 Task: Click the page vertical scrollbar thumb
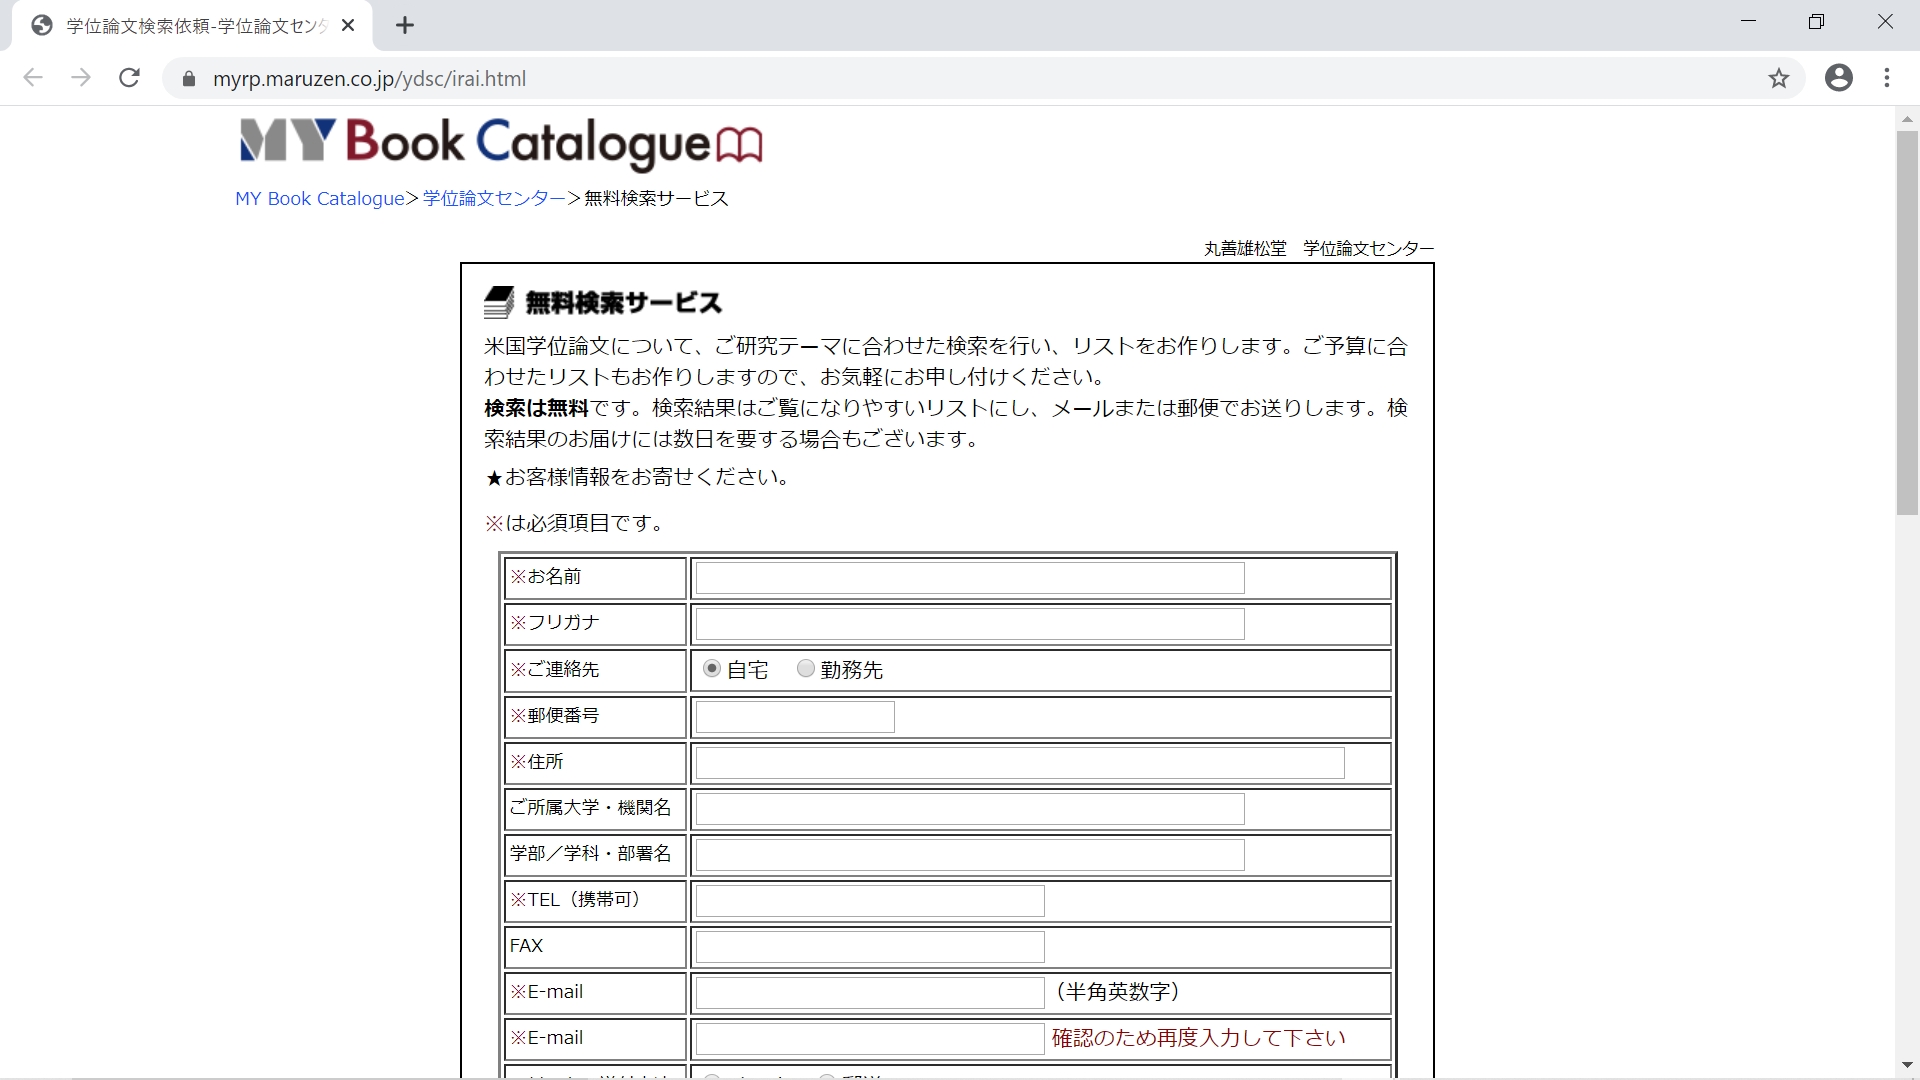pyautogui.click(x=1907, y=322)
